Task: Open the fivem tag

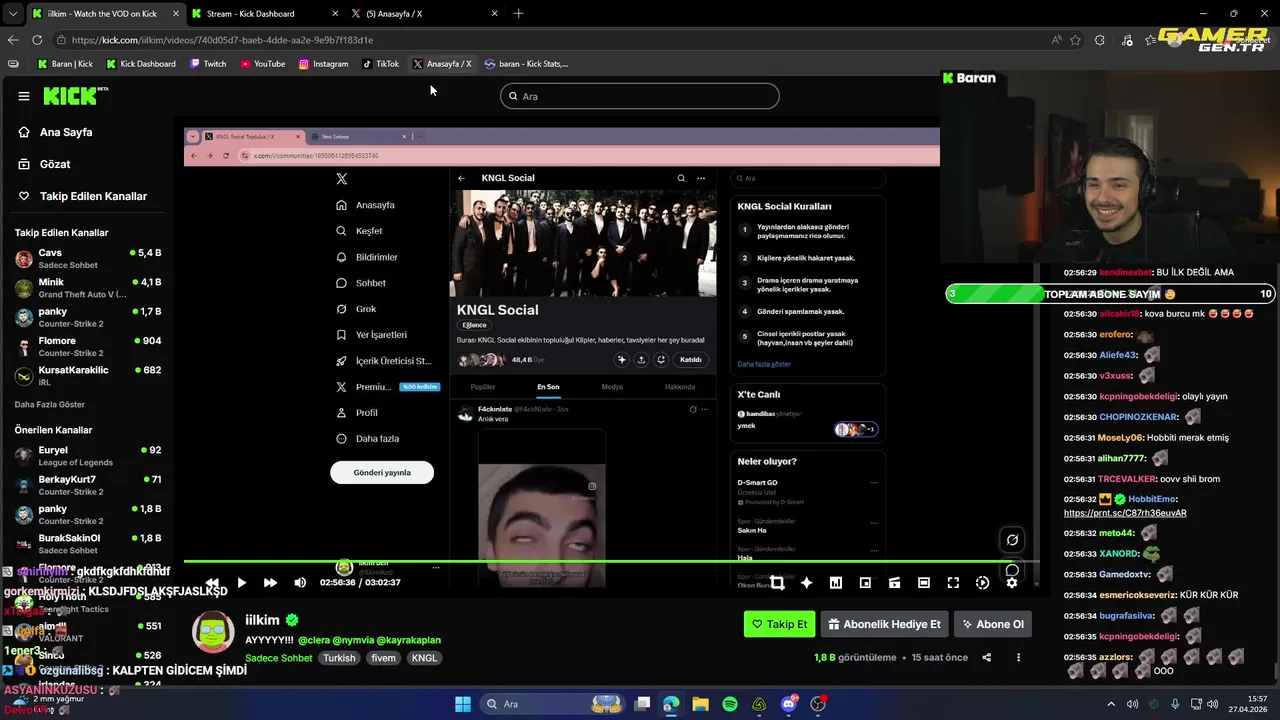Action: pyautogui.click(x=383, y=658)
